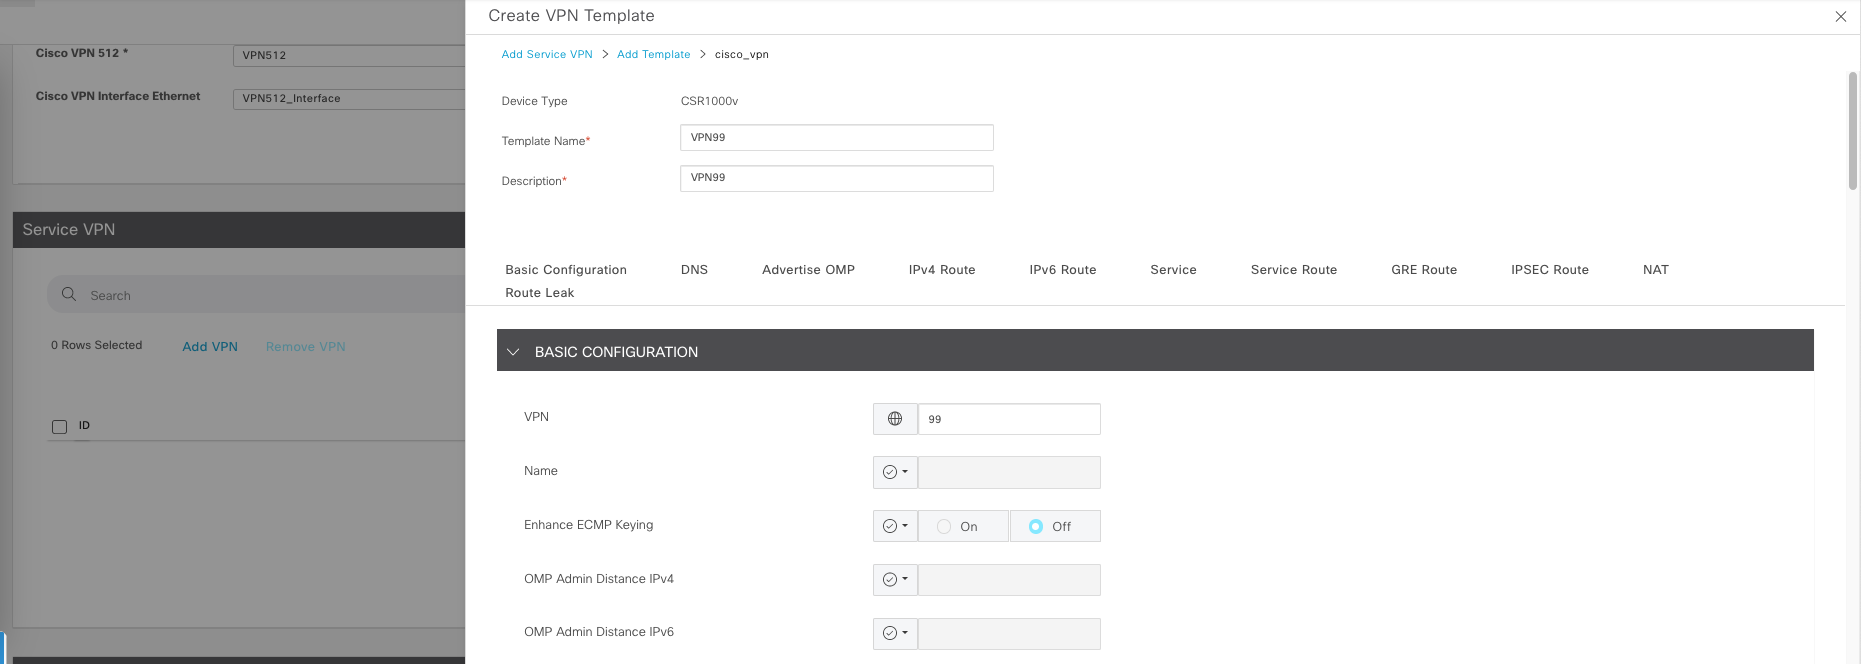
Task: Open OMP Admin Distance IPv4 scope dropdown
Action: 895,579
